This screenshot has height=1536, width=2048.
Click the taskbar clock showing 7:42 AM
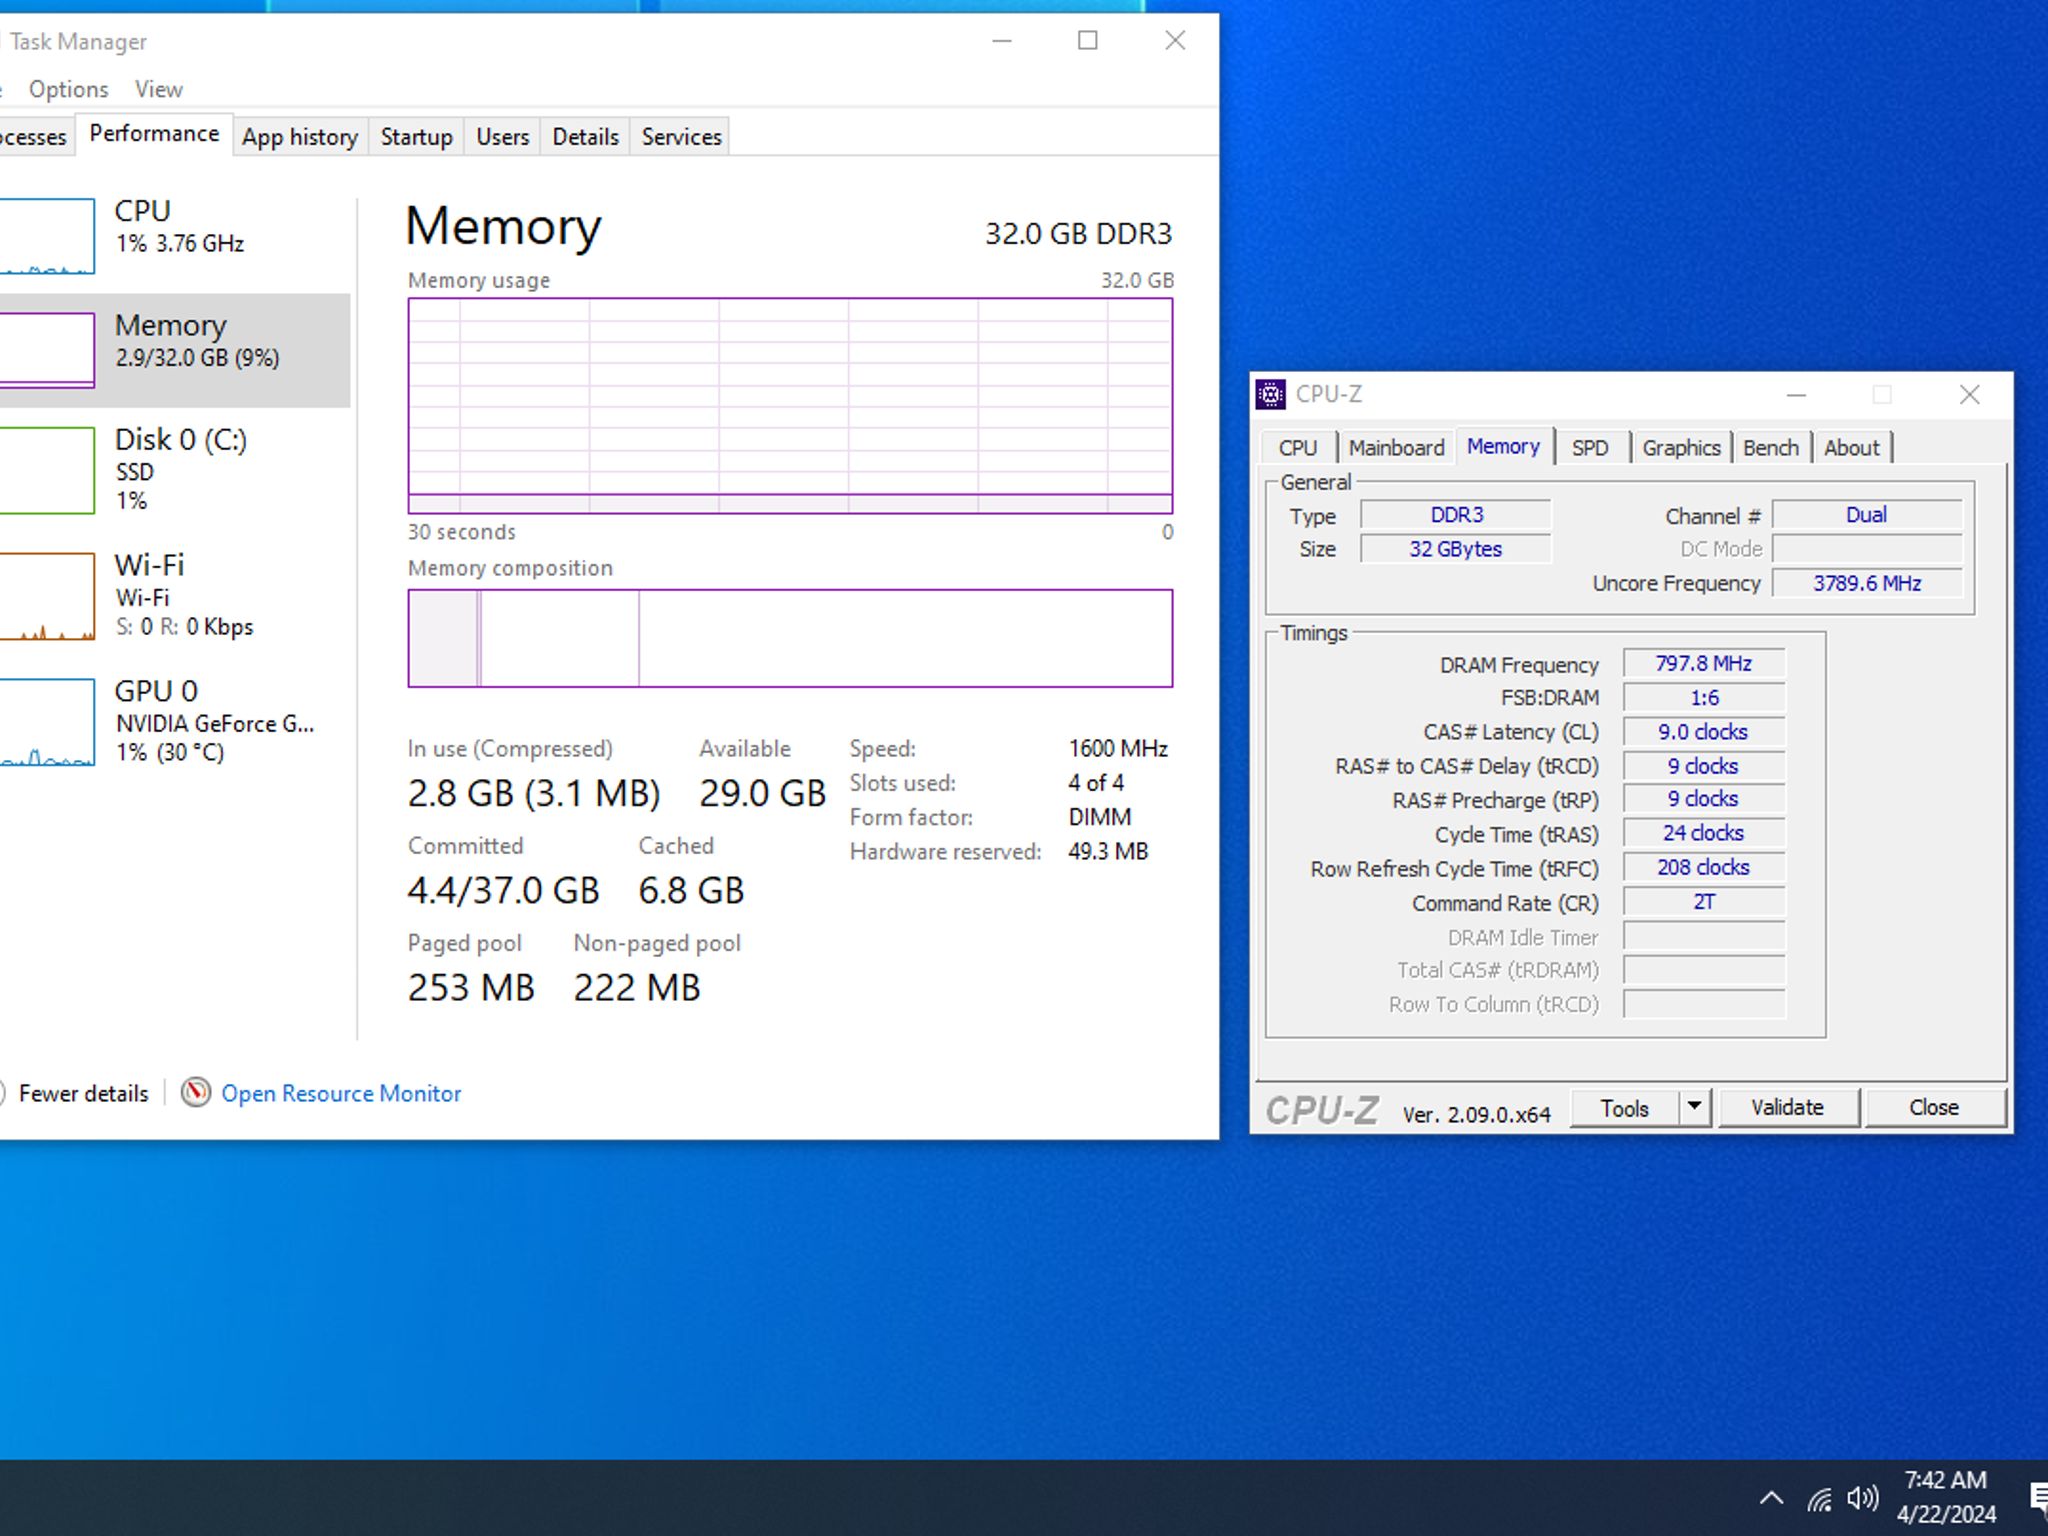pyautogui.click(x=1946, y=1497)
